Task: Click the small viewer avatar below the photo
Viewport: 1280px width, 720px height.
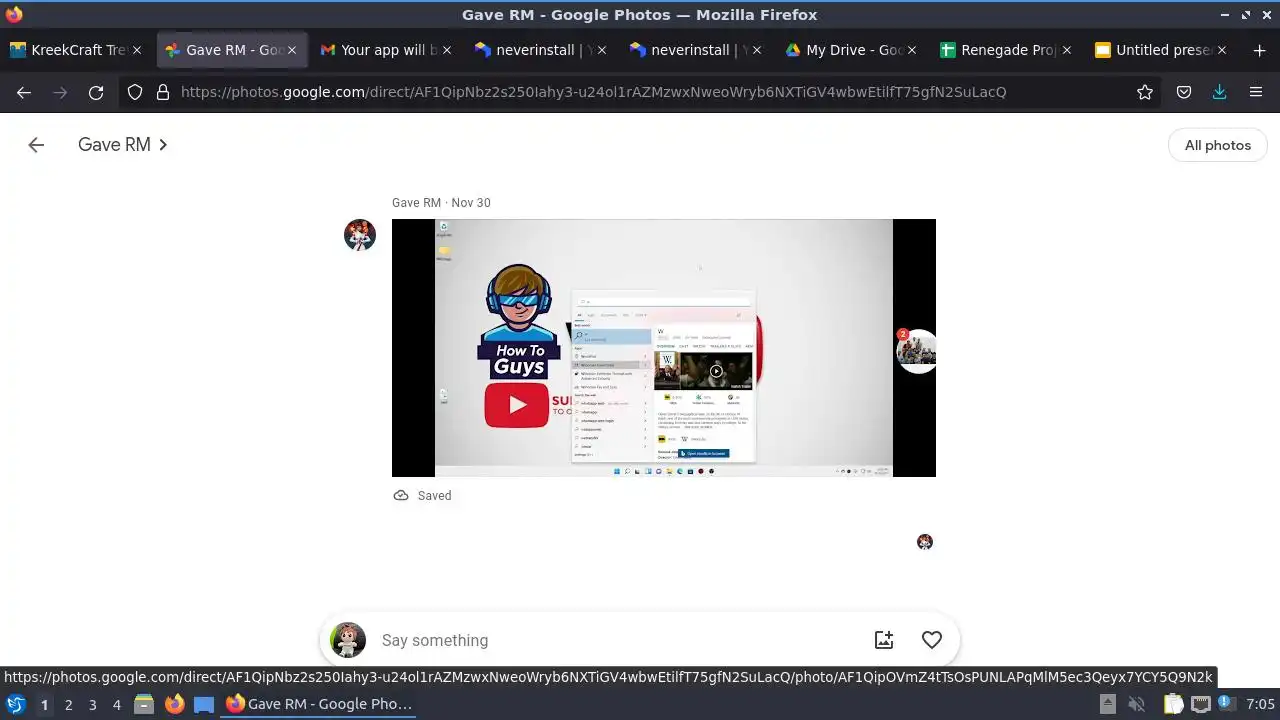Action: click(x=925, y=542)
